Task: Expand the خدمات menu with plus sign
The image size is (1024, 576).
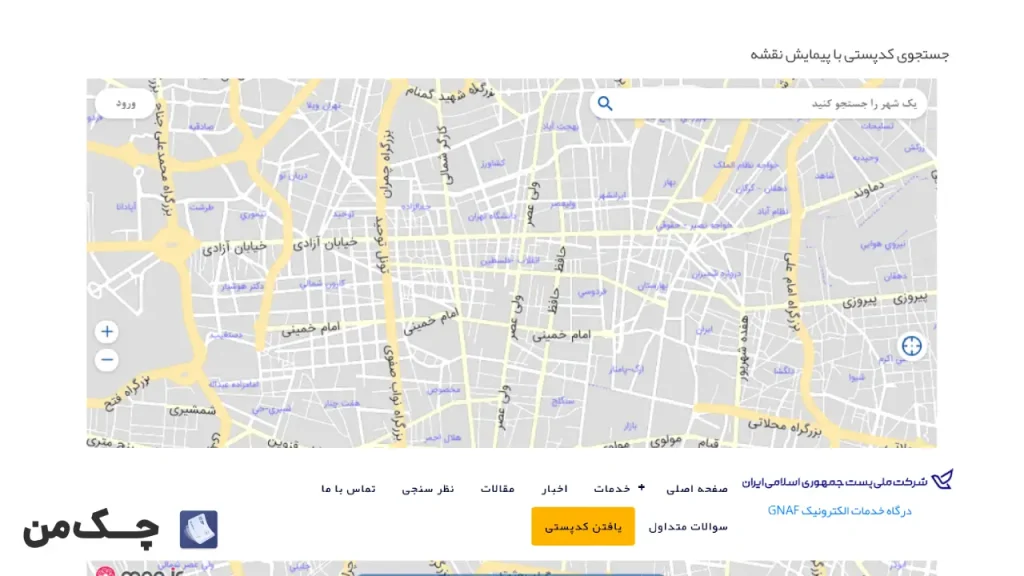Action: pos(641,488)
